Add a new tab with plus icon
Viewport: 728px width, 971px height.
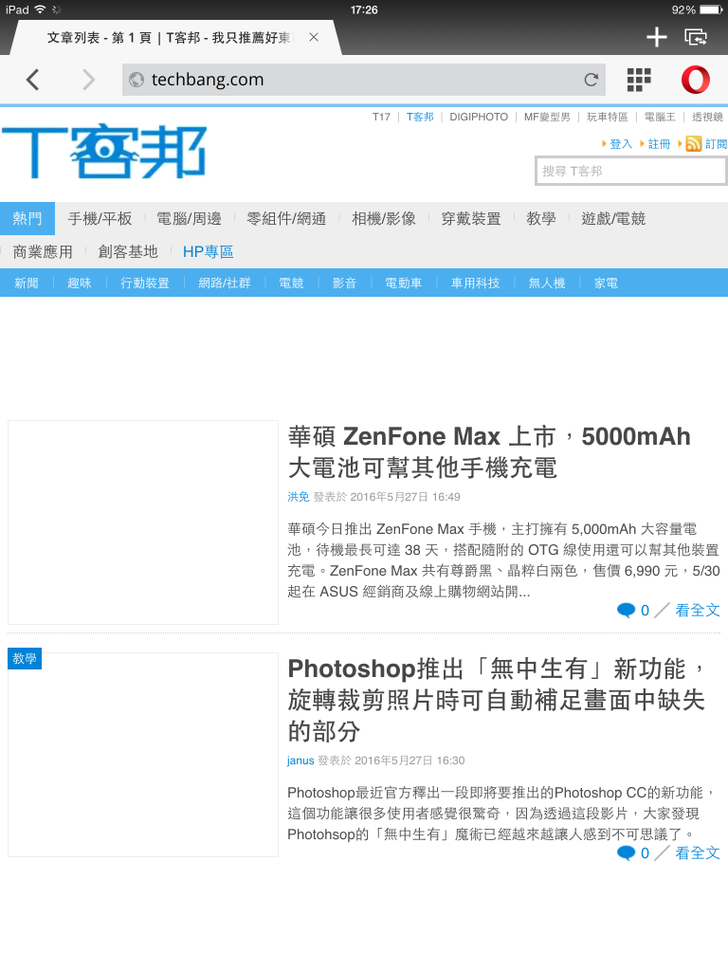[656, 37]
